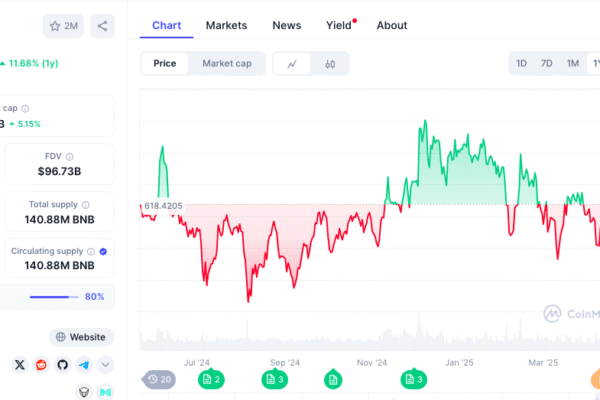Open the Telegram social icon
The height and width of the screenshot is (400, 600).
pos(84,364)
